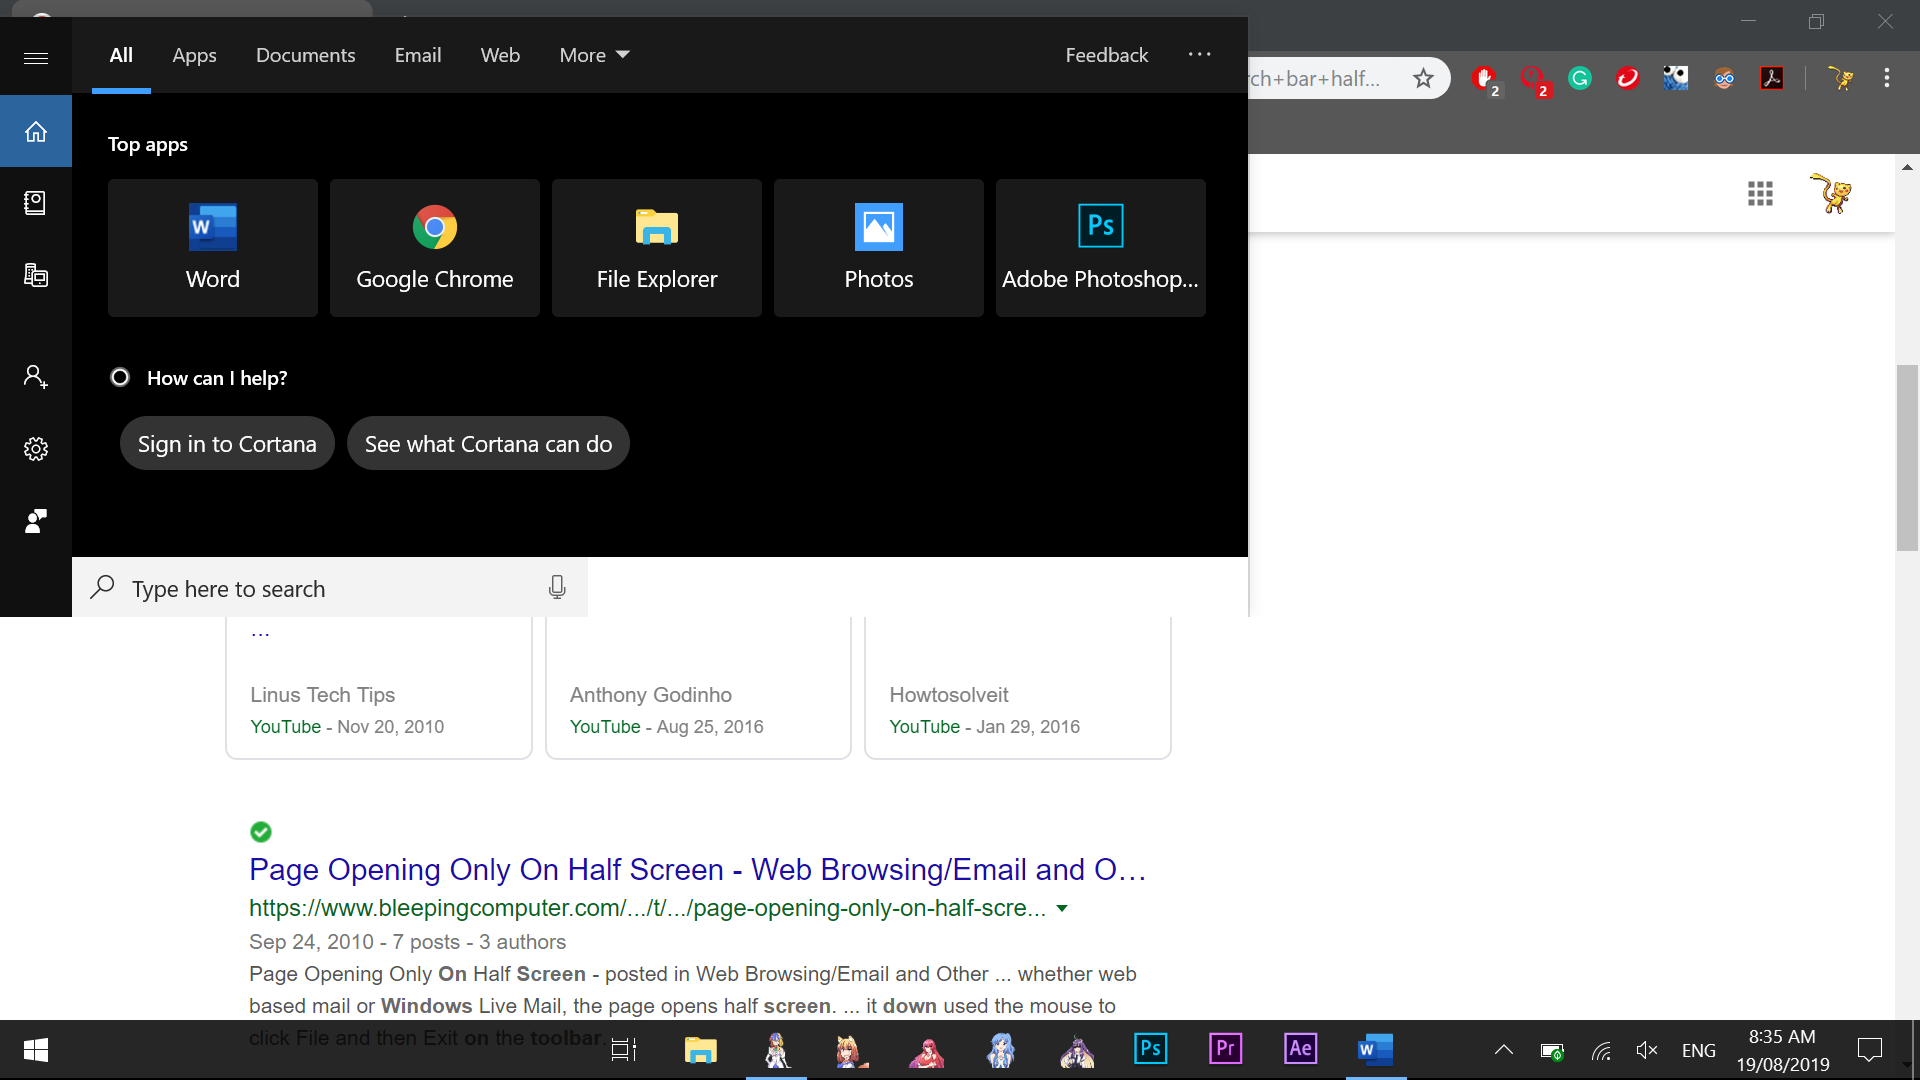The height and width of the screenshot is (1080, 1920).
Task: Click the Feedback button
Action: (x=1106, y=55)
